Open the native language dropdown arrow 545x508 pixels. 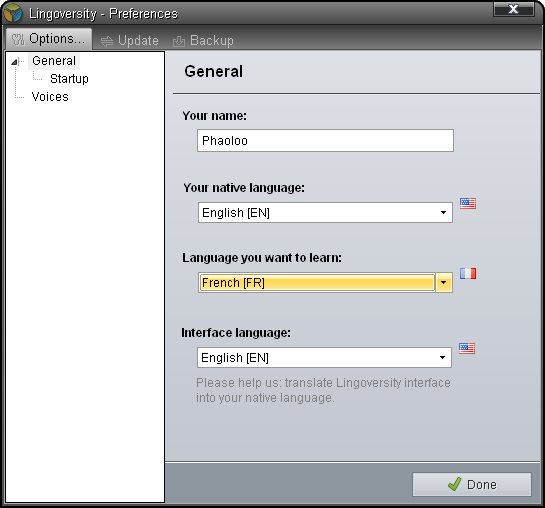(x=443, y=212)
